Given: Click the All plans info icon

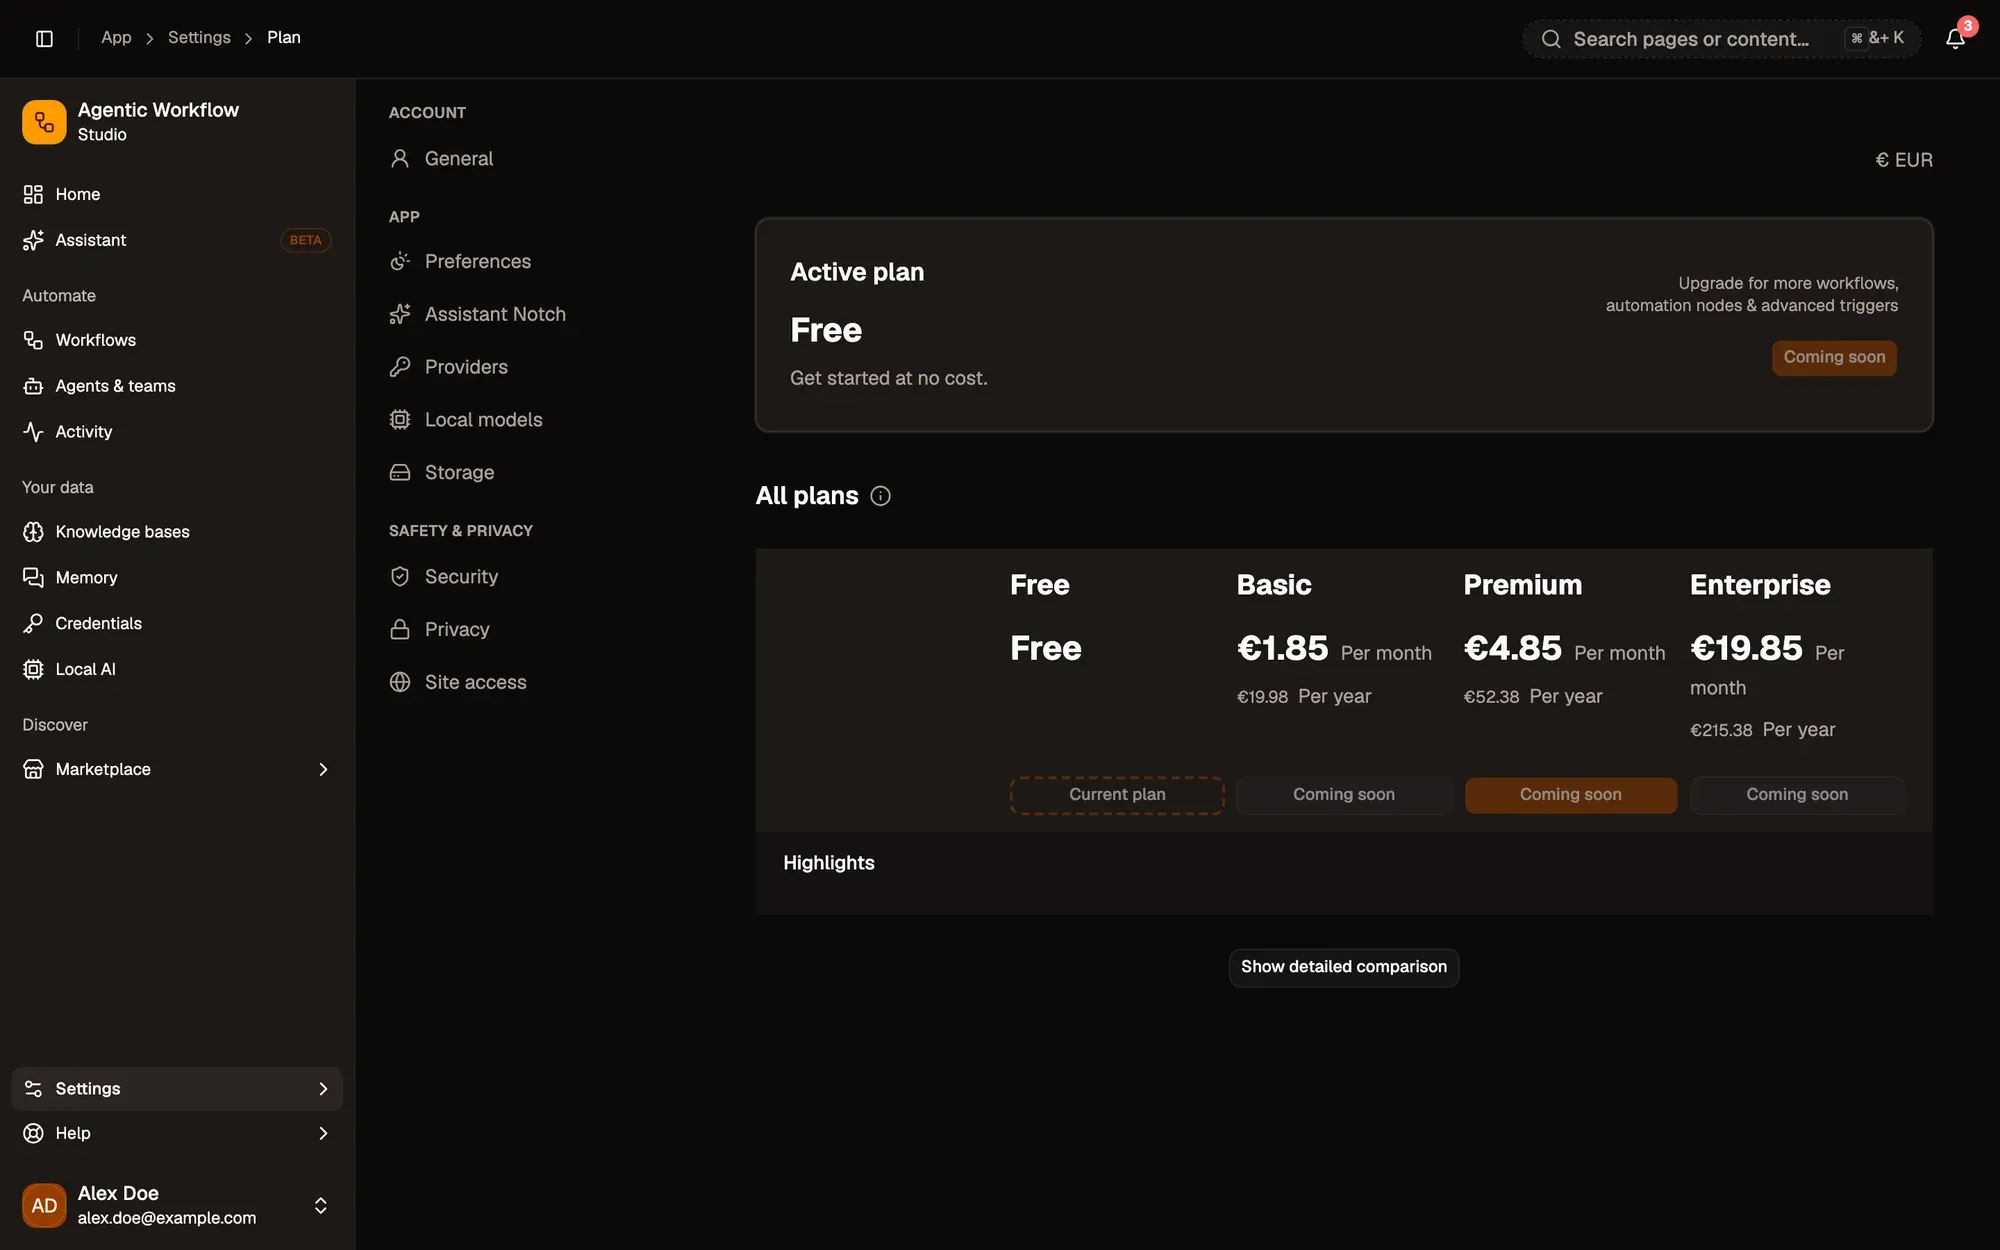Looking at the screenshot, I should [880, 496].
